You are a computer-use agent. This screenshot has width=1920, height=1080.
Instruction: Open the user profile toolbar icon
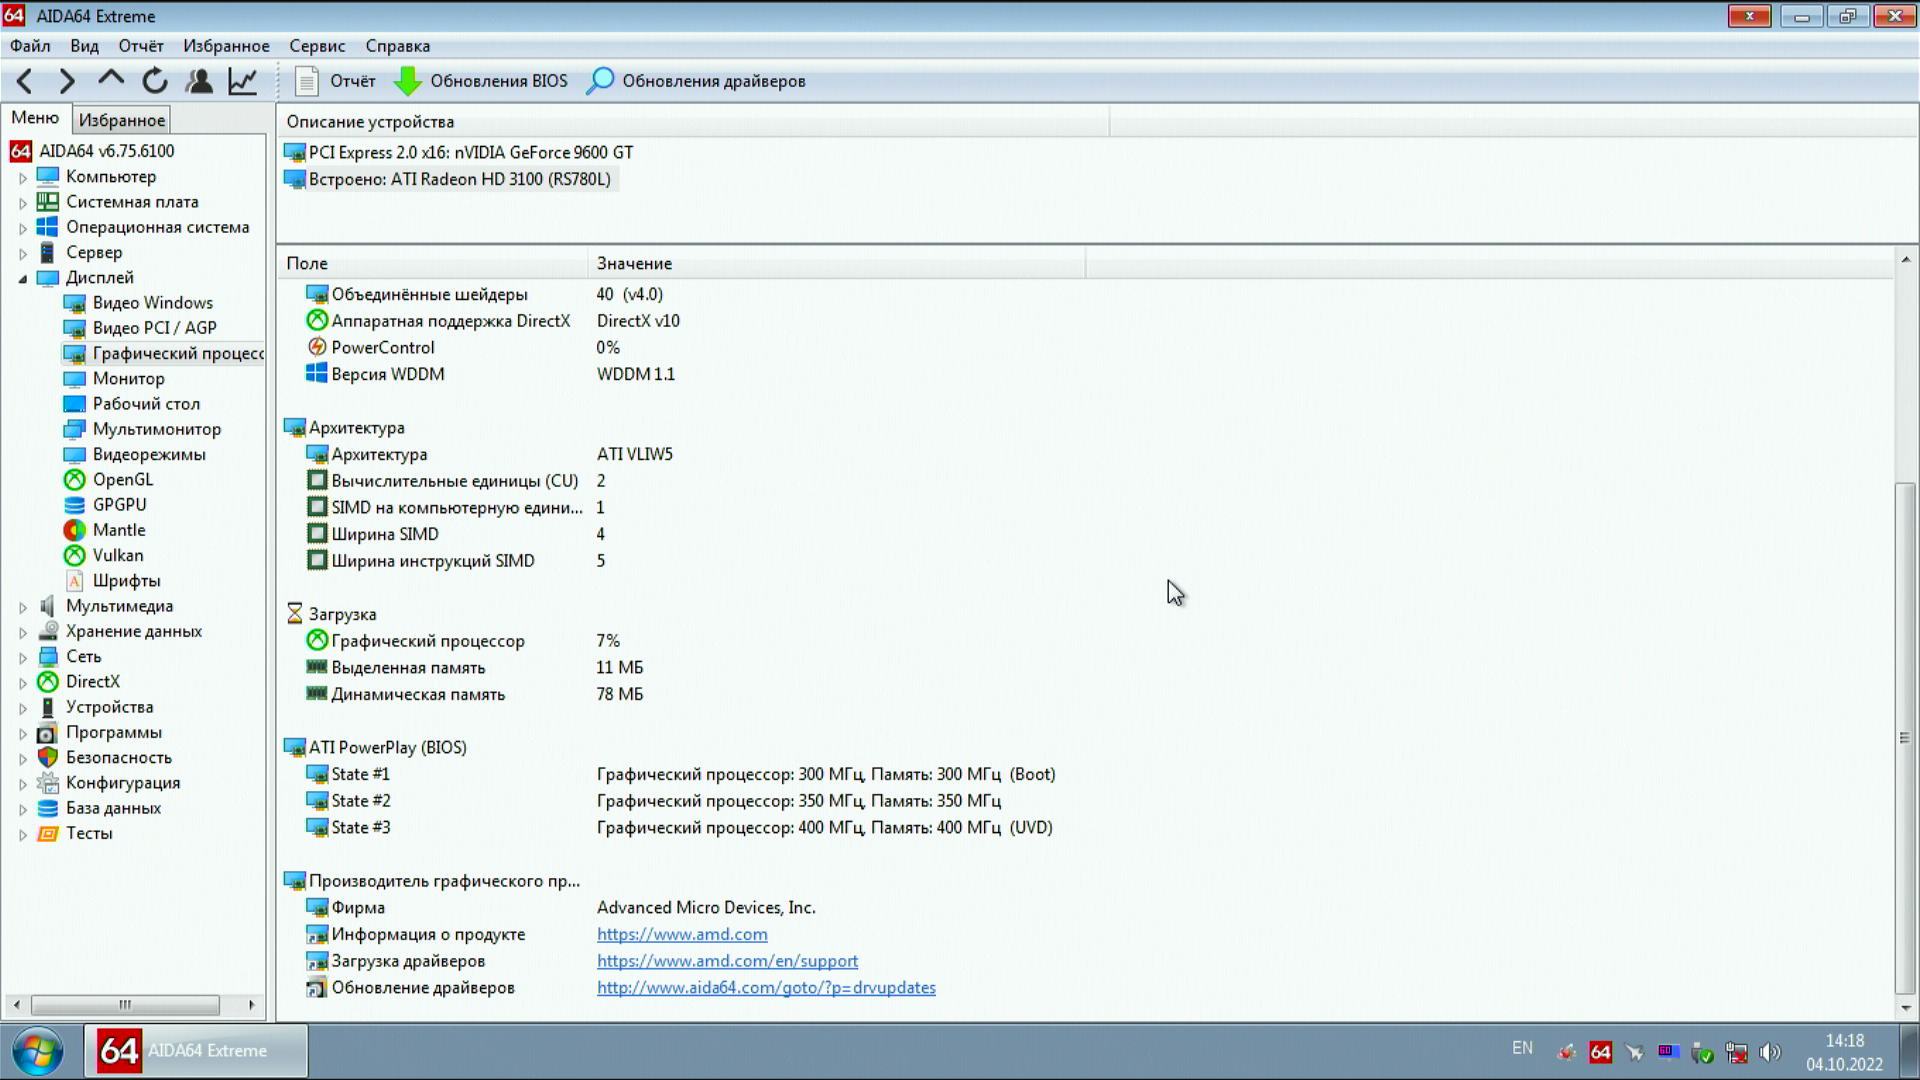[x=199, y=81]
